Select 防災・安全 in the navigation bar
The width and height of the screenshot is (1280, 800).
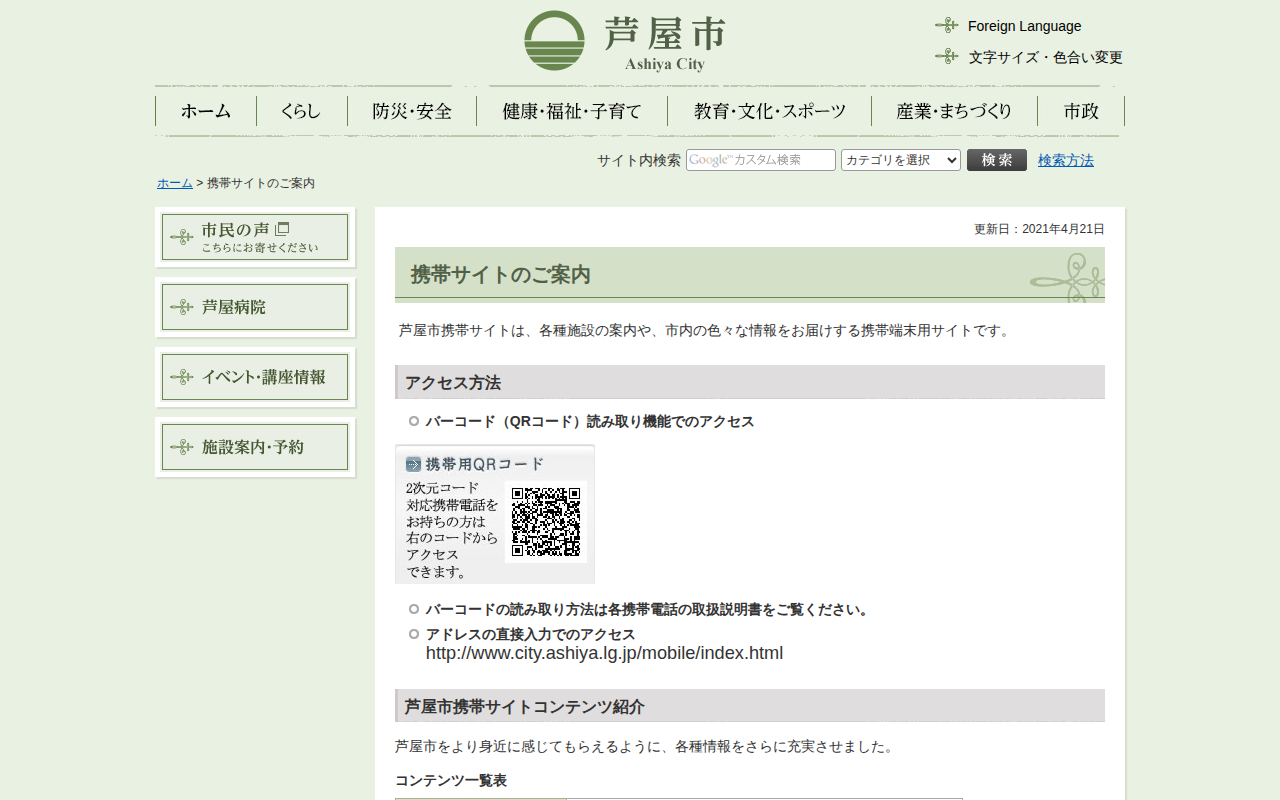click(x=412, y=111)
